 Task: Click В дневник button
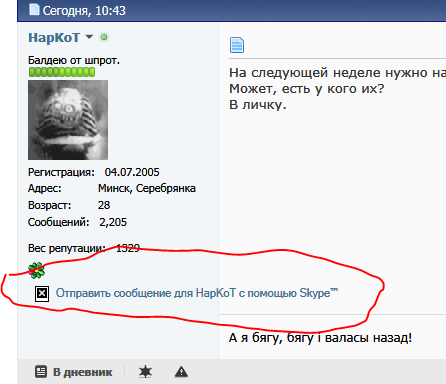pyautogui.click(x=74, y=372)
